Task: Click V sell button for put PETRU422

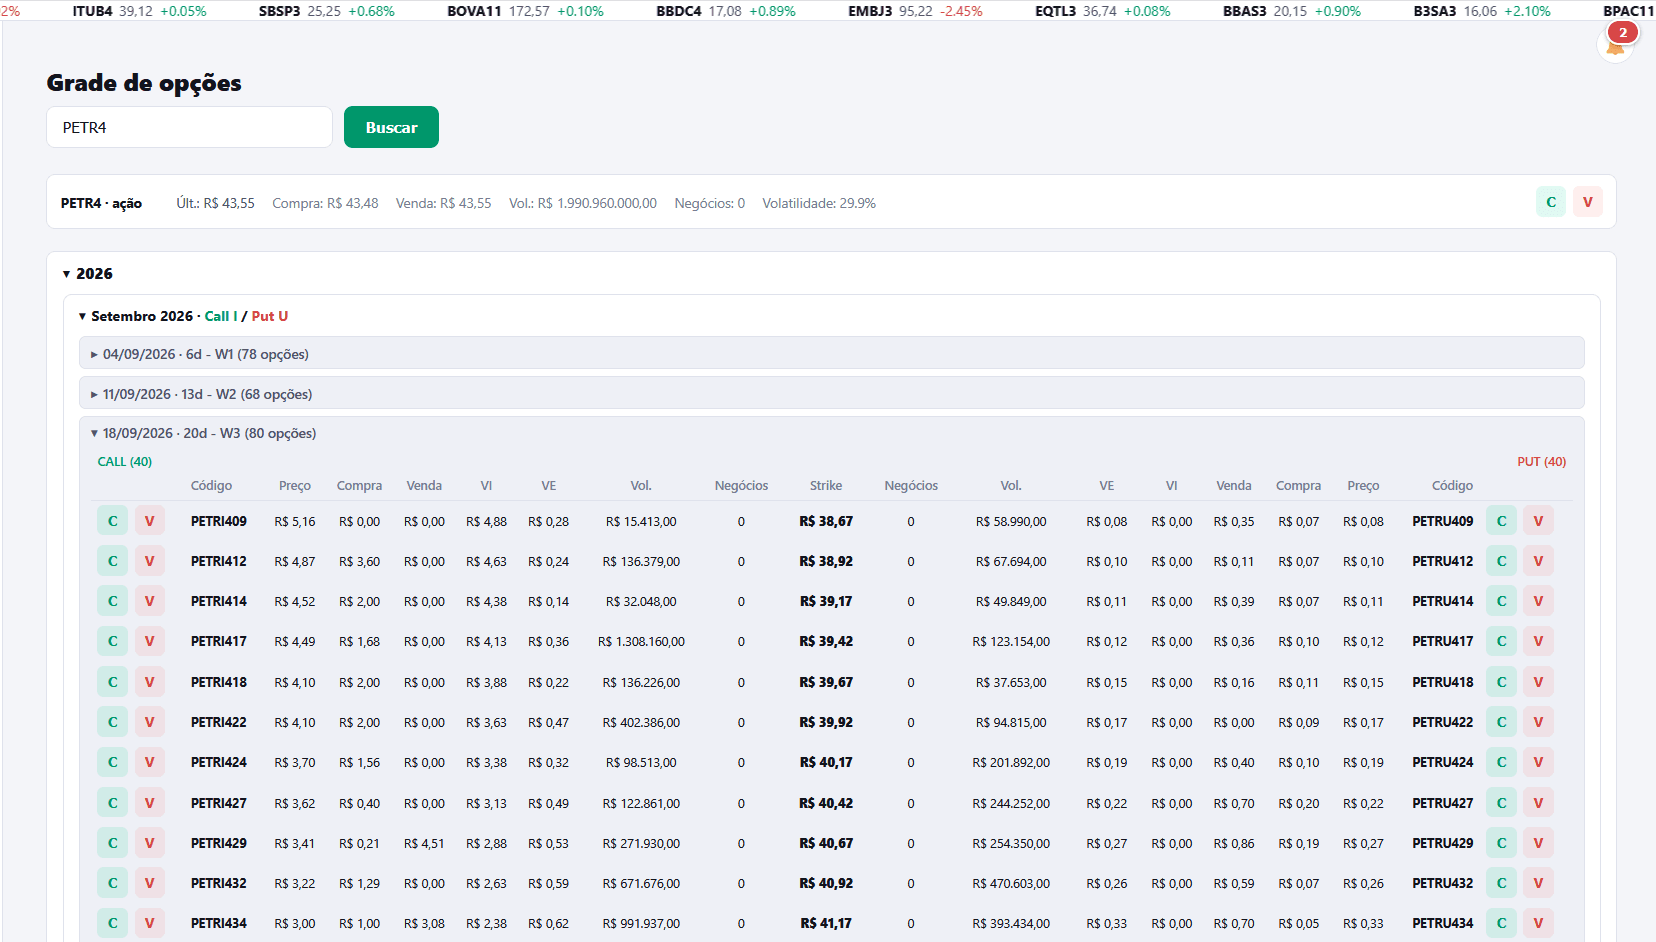Action: click(x=1538, y=722)
